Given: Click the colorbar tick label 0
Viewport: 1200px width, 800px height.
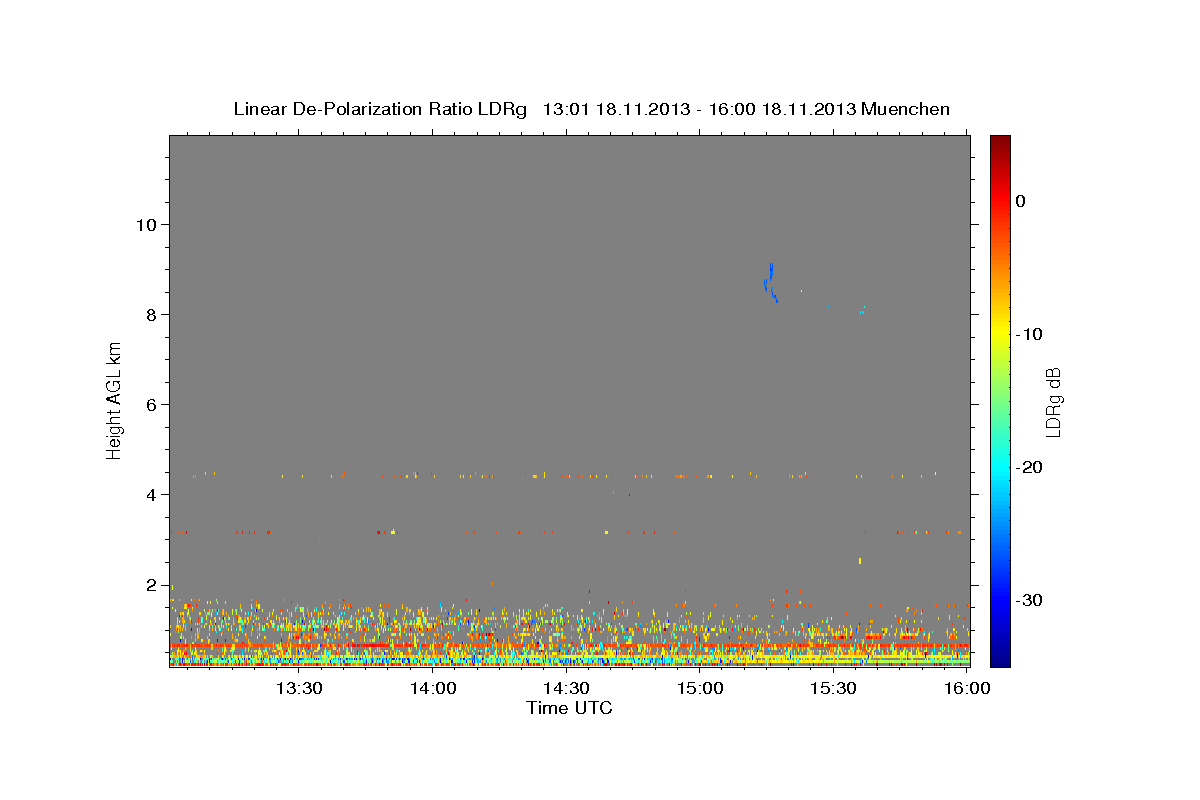Looking at the screenshot, I should pyautogui.click(x=1021, y=201).
